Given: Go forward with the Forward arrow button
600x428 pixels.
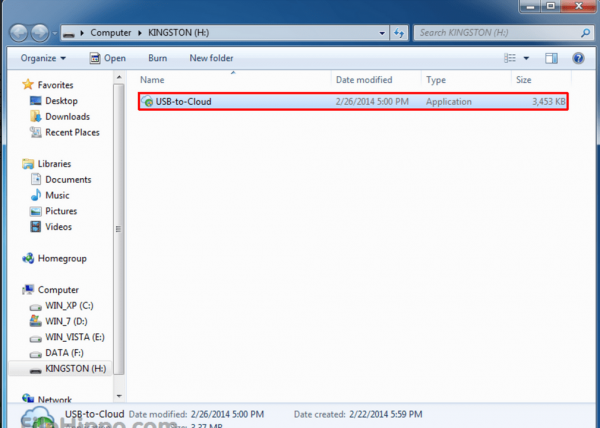Looking at the screenshot, I should point(40,33).
